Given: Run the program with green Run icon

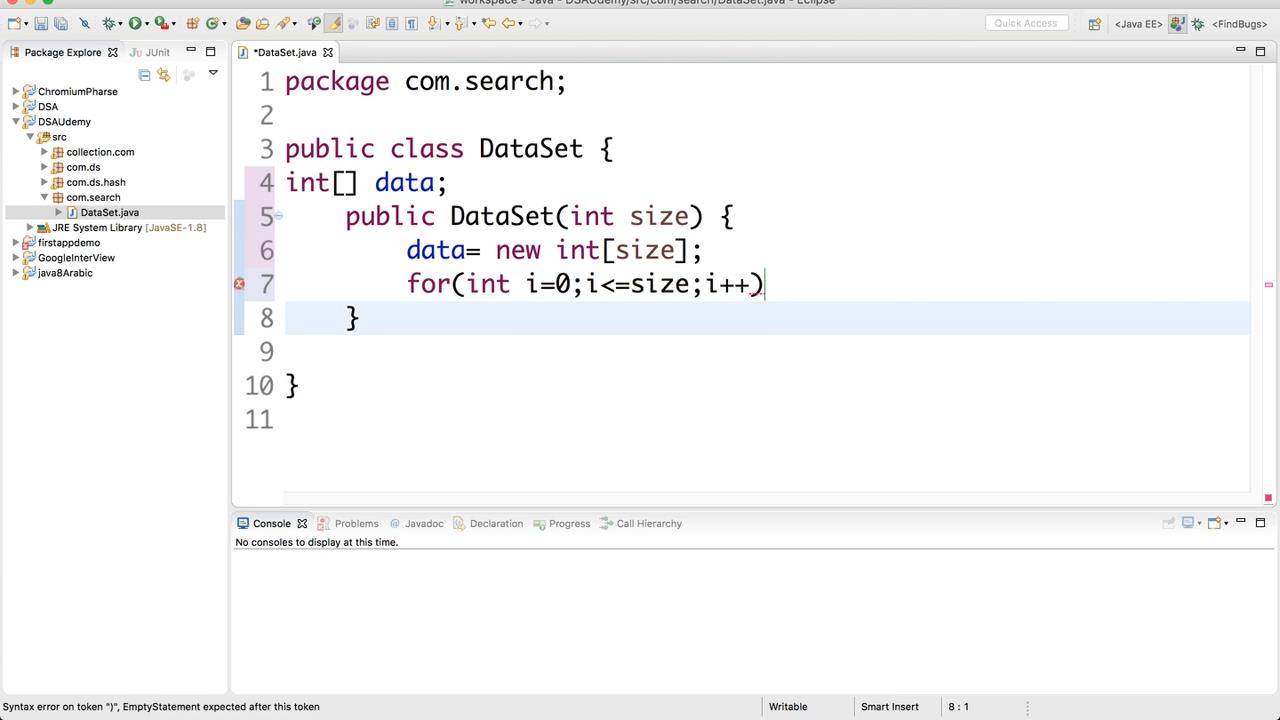Looking at the screenshot, I should point(134,23).
